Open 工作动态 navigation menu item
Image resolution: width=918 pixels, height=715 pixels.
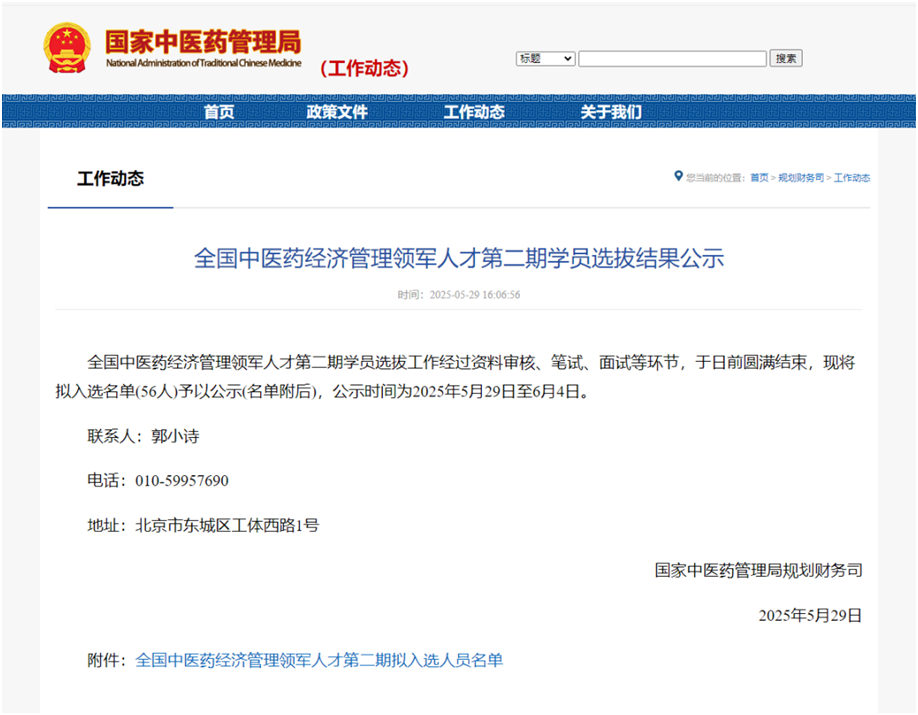[474, 111]
